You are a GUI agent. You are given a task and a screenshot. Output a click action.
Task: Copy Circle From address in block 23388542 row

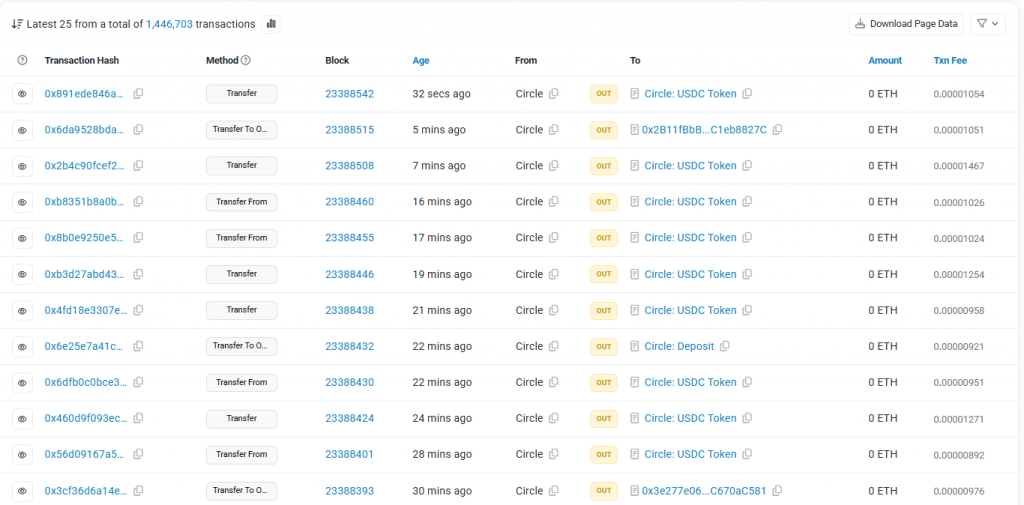coord(554,94)
